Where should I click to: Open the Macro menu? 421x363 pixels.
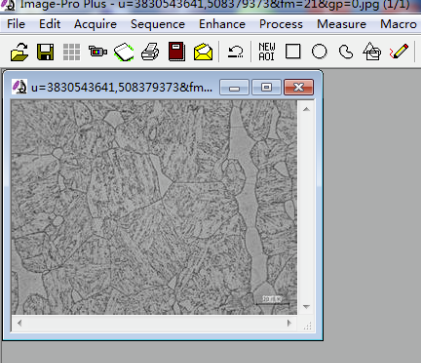398,24
